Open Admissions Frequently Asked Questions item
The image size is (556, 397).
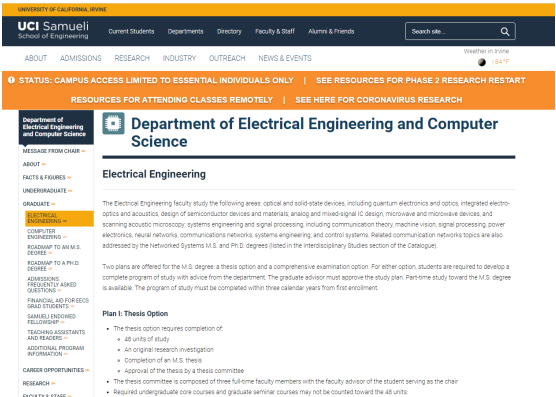pos(52,285)
